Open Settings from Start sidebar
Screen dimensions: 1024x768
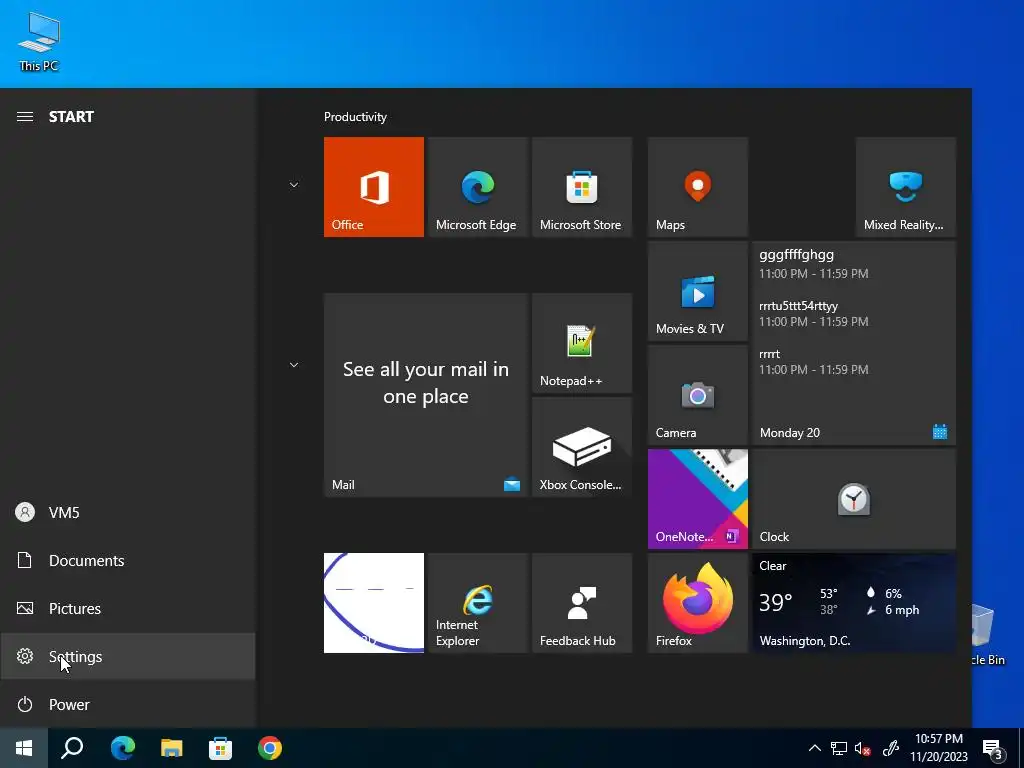click(128, 656)
